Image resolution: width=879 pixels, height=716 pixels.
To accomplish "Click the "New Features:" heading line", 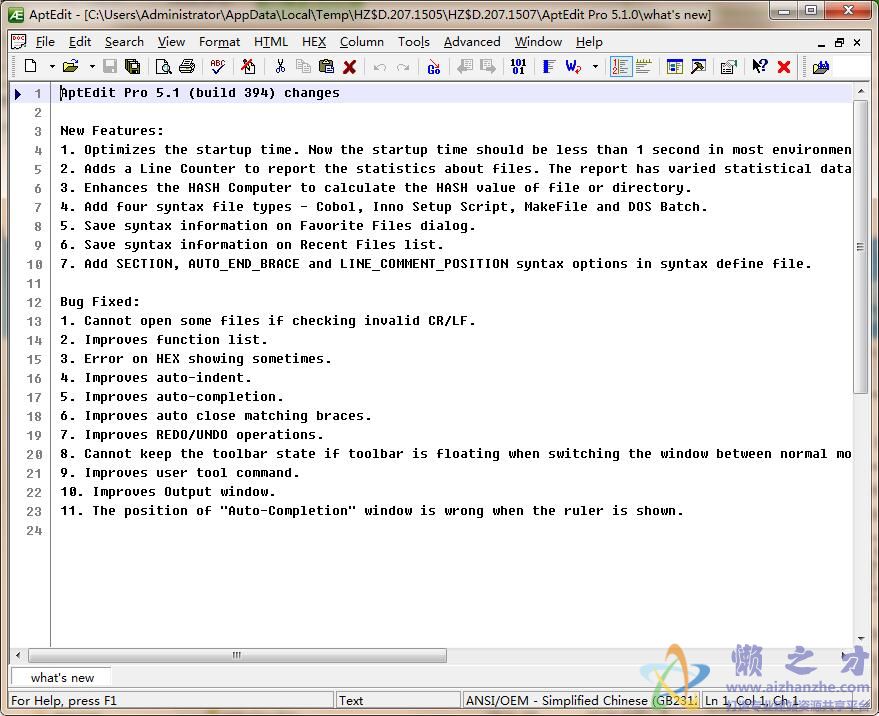I will [112, 131].
